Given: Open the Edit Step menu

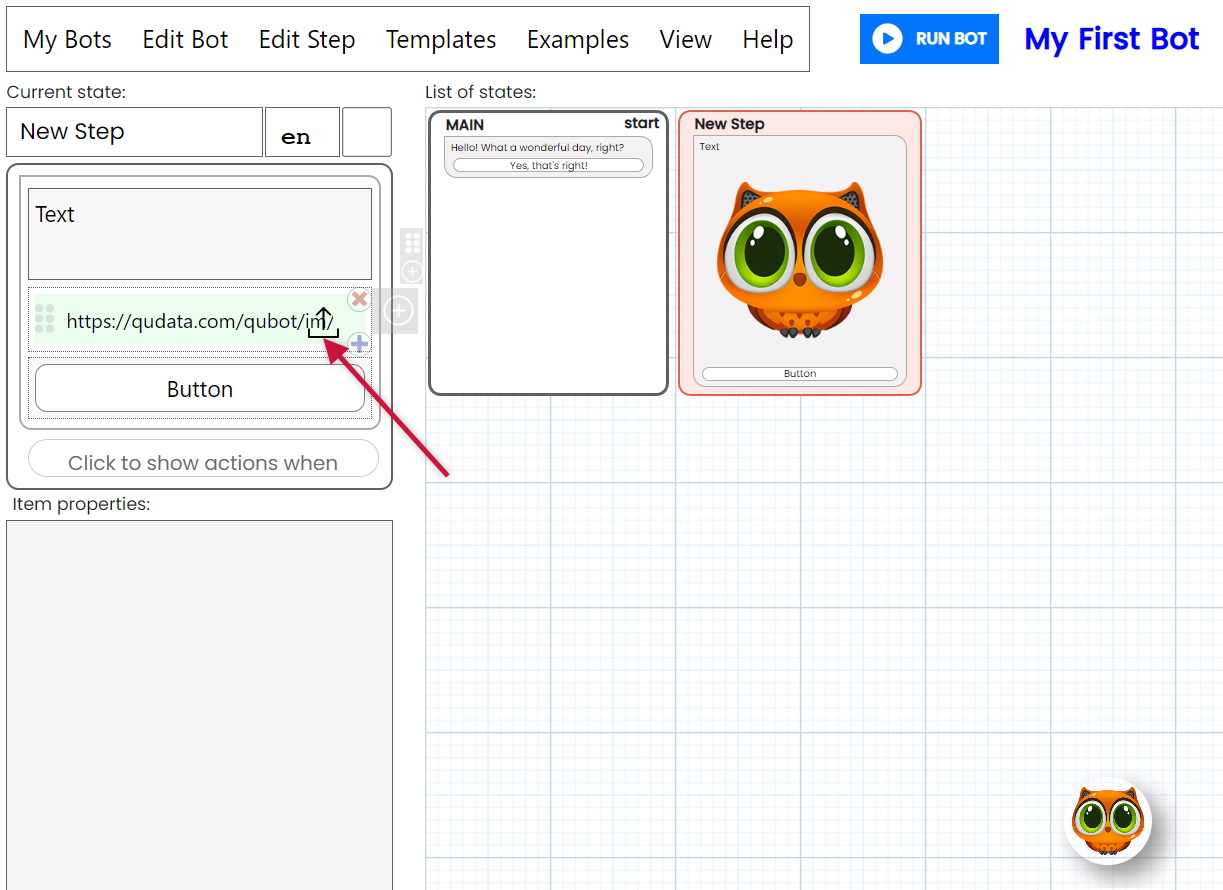Looking at the screenshot, I should click(307, 40).
